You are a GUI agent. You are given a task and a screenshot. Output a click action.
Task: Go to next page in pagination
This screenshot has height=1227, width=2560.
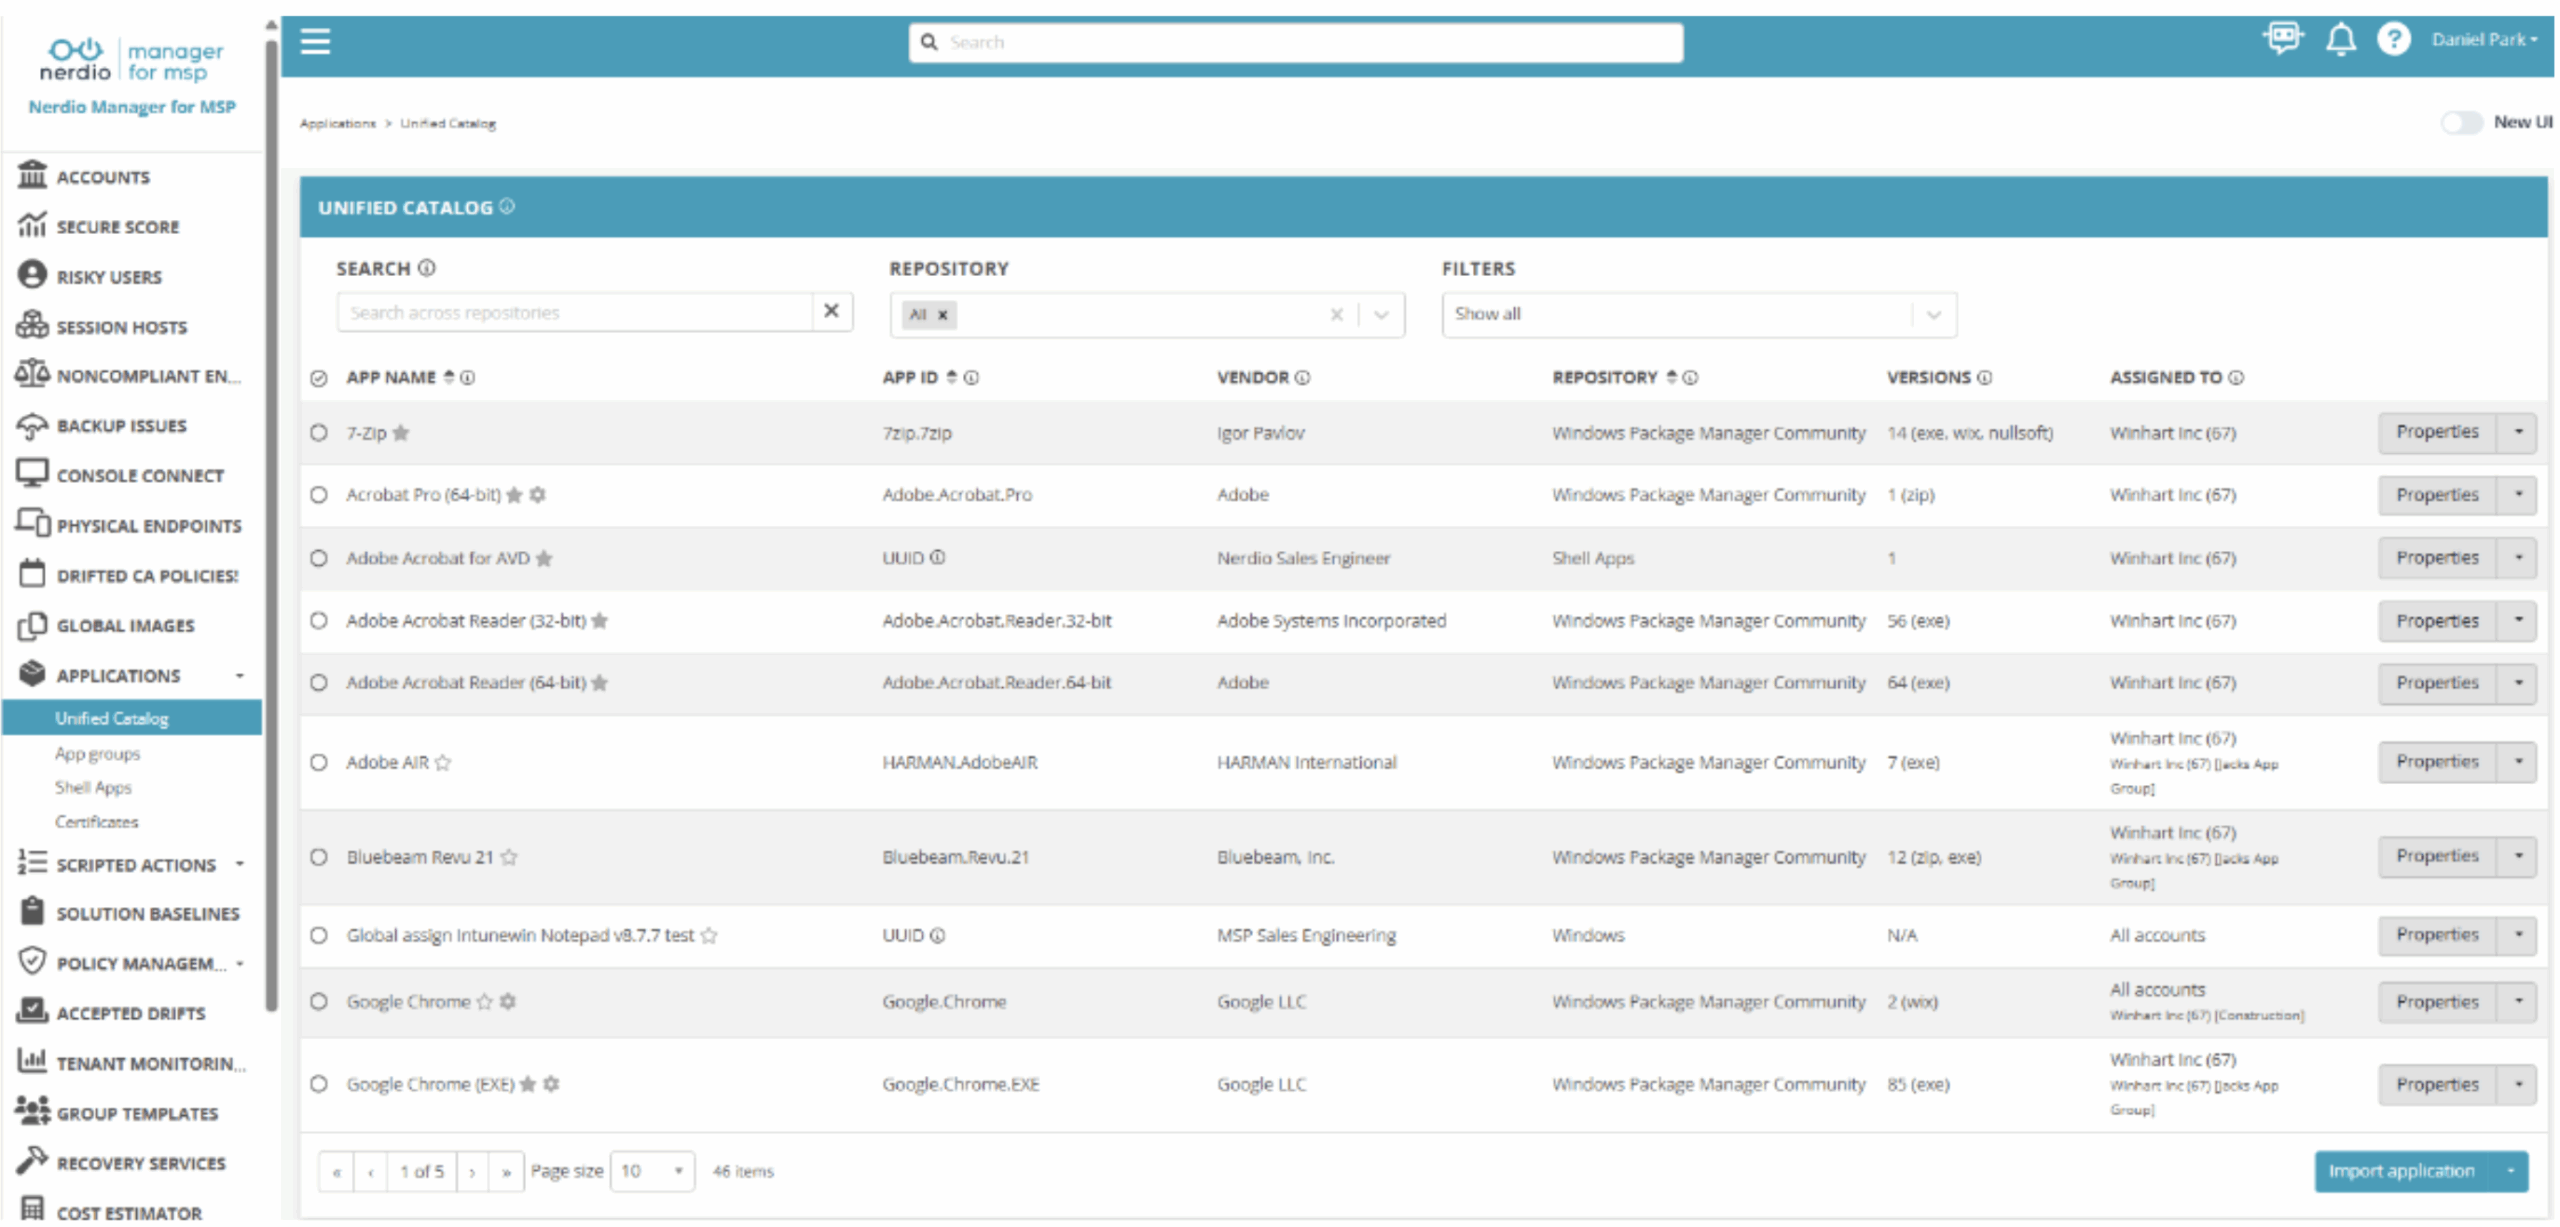[x=472, y=1171]
